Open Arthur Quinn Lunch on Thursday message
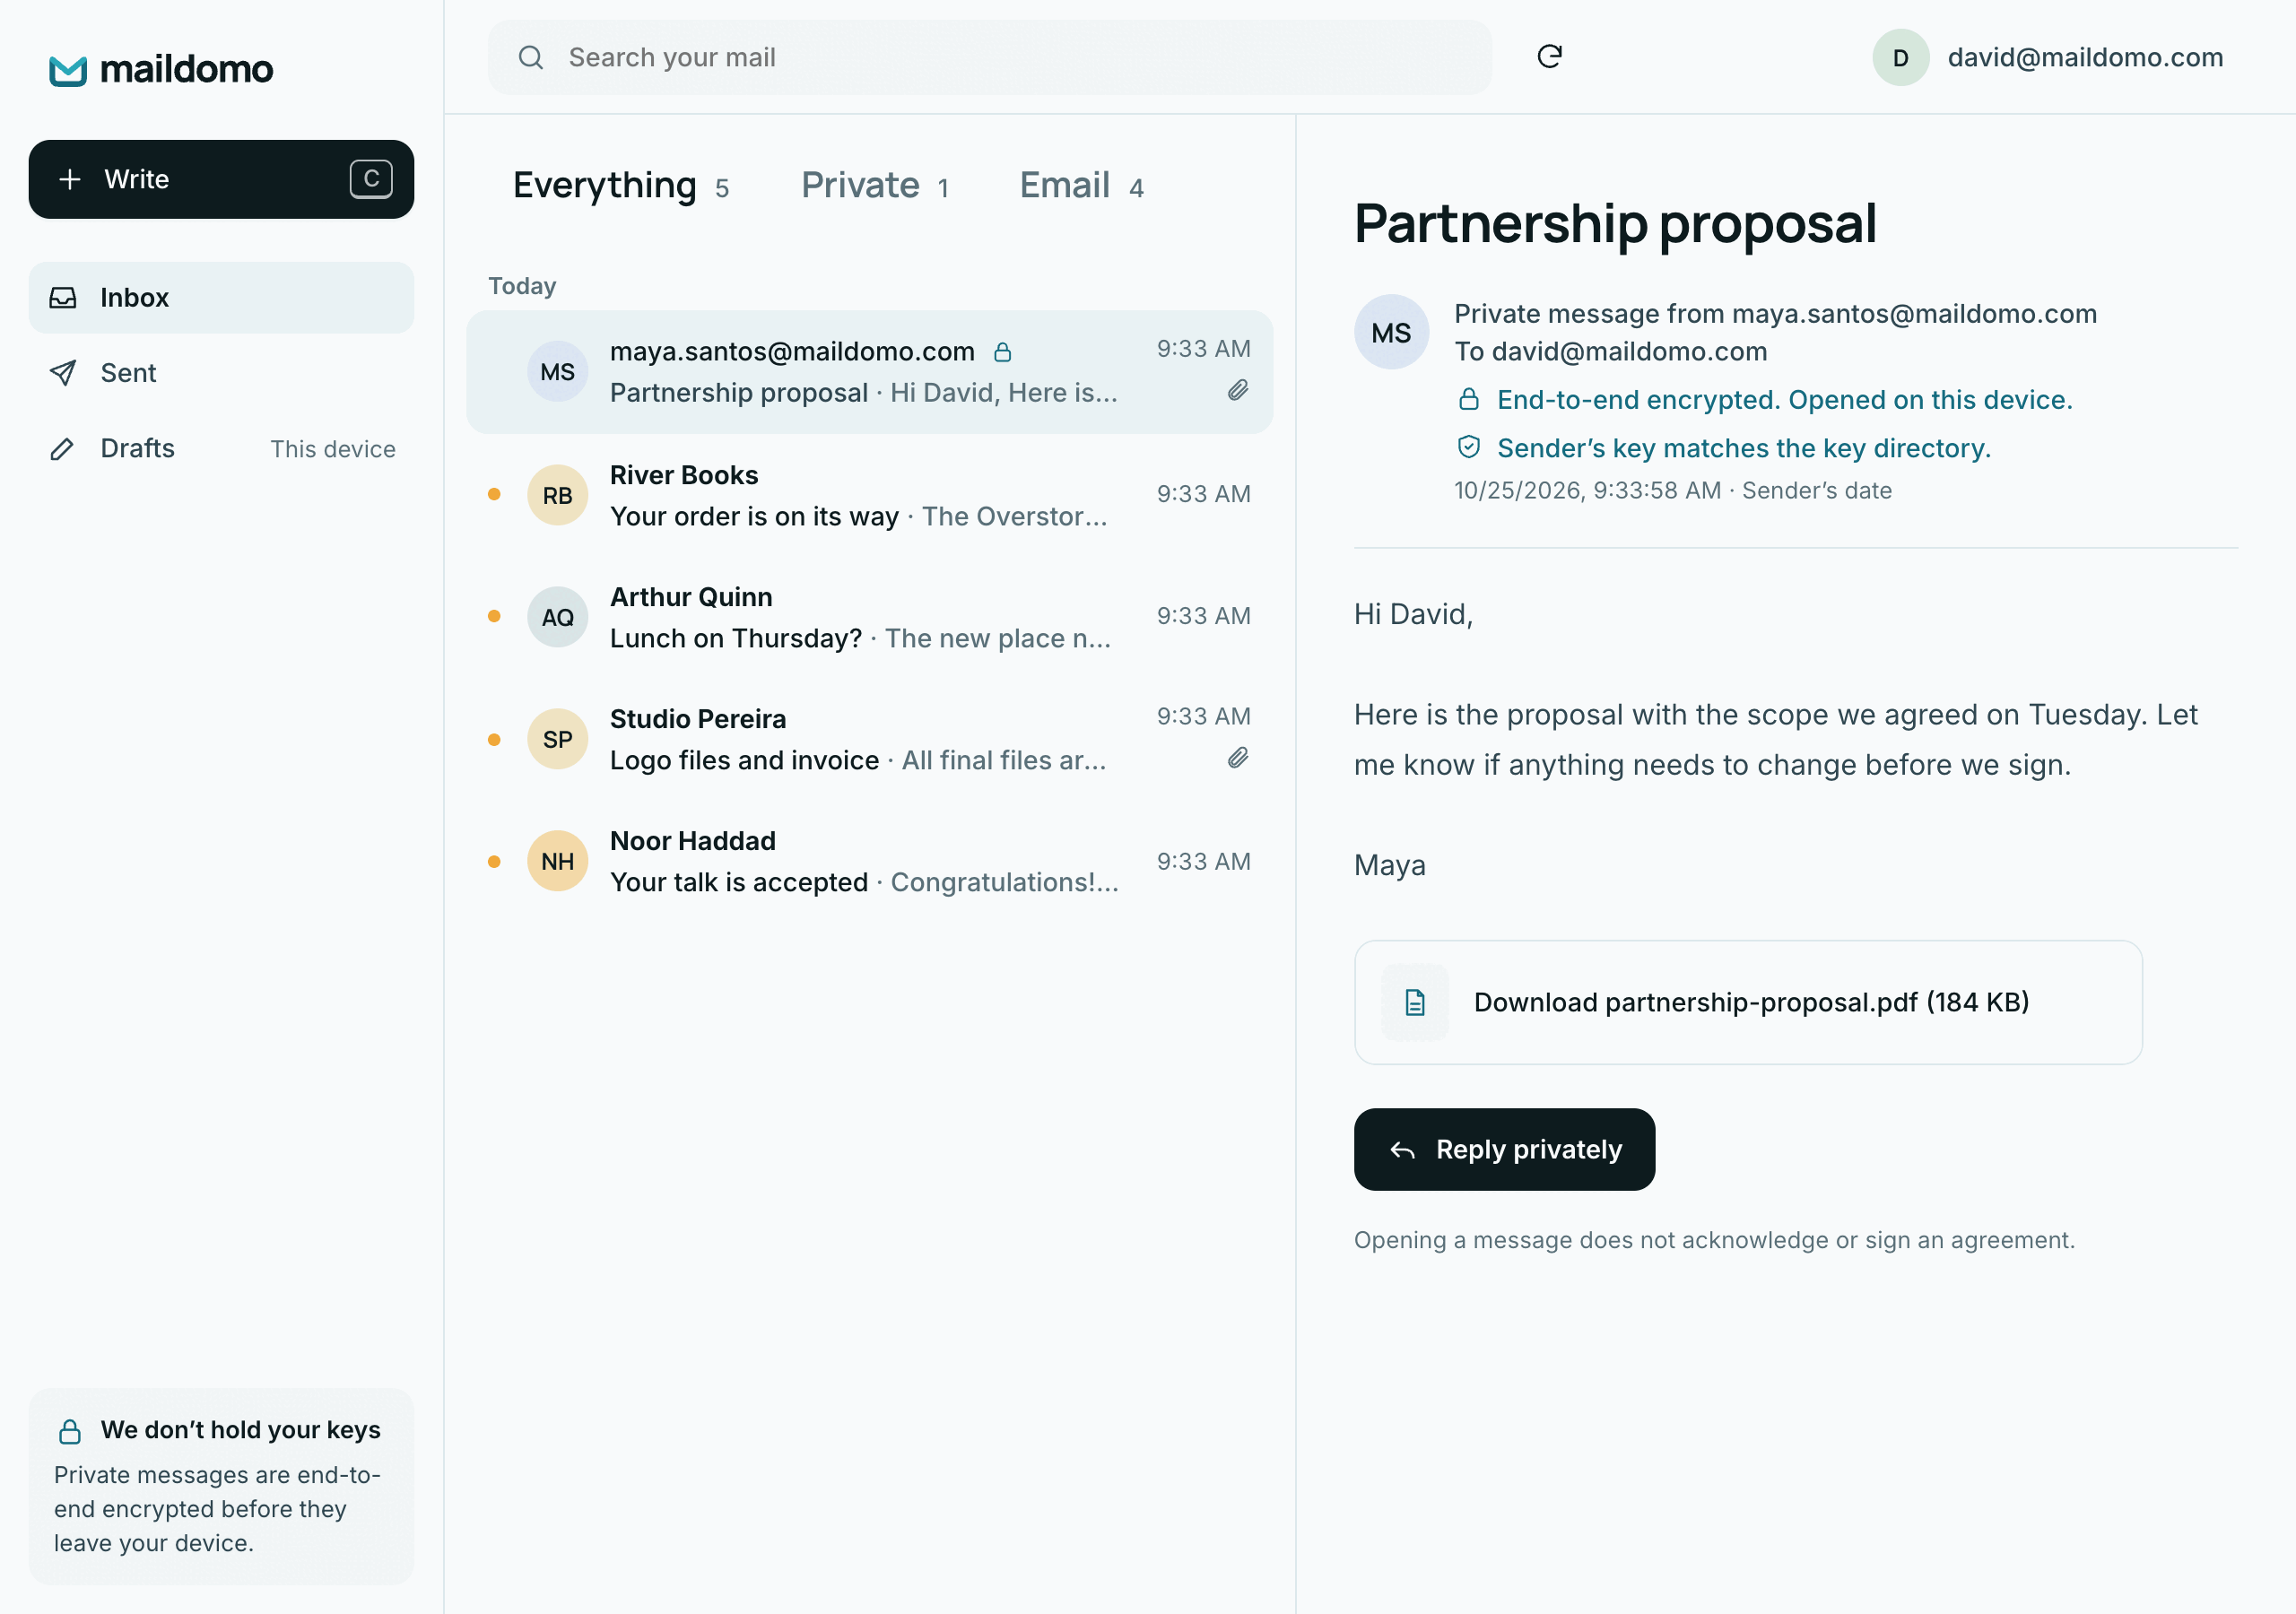The image size is (2296, 1614). pyautogui.click(x=869, y=617)
